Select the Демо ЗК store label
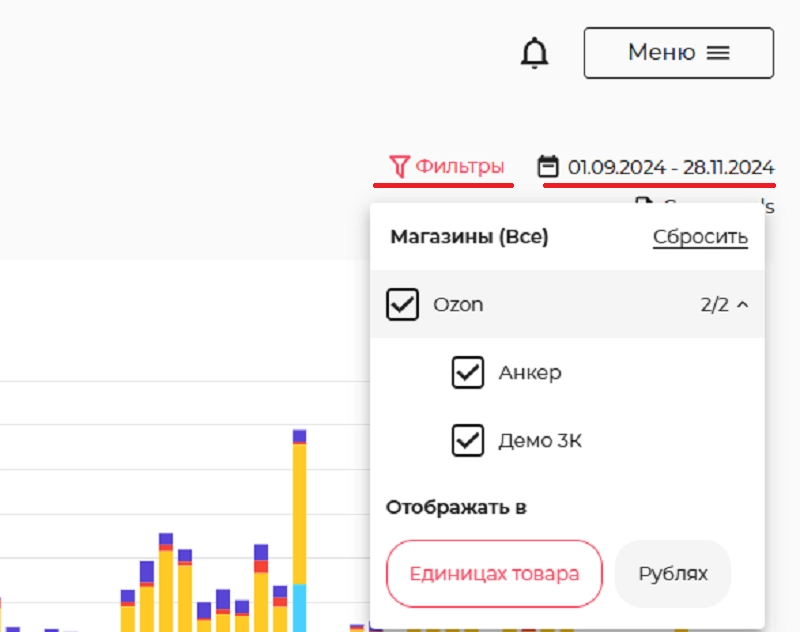Viewport: 800px width, 632px height. (x=540, y=440)
